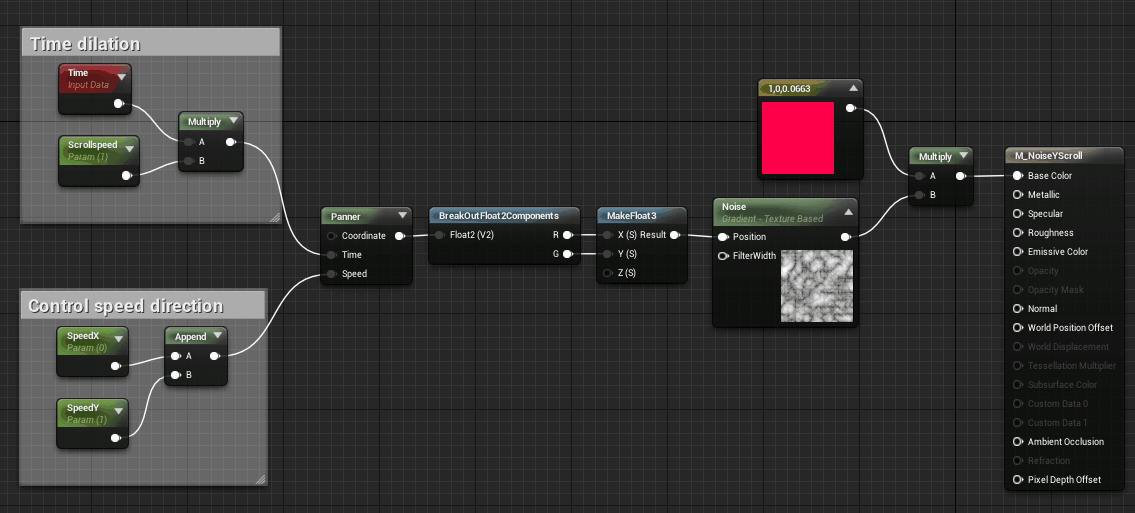
Task: Click the Y (S) input pin on MakeFloat3
Action: tap(607, 253)
